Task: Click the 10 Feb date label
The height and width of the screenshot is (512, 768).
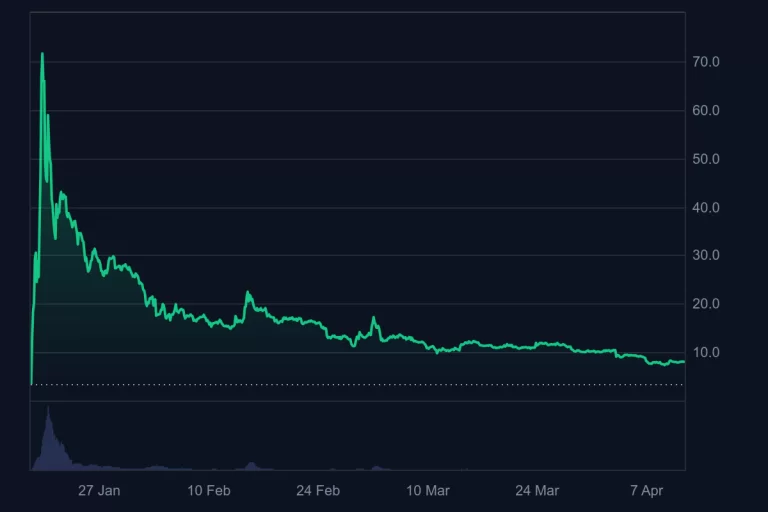Action: pyautogui.click(x=208, y=491)
